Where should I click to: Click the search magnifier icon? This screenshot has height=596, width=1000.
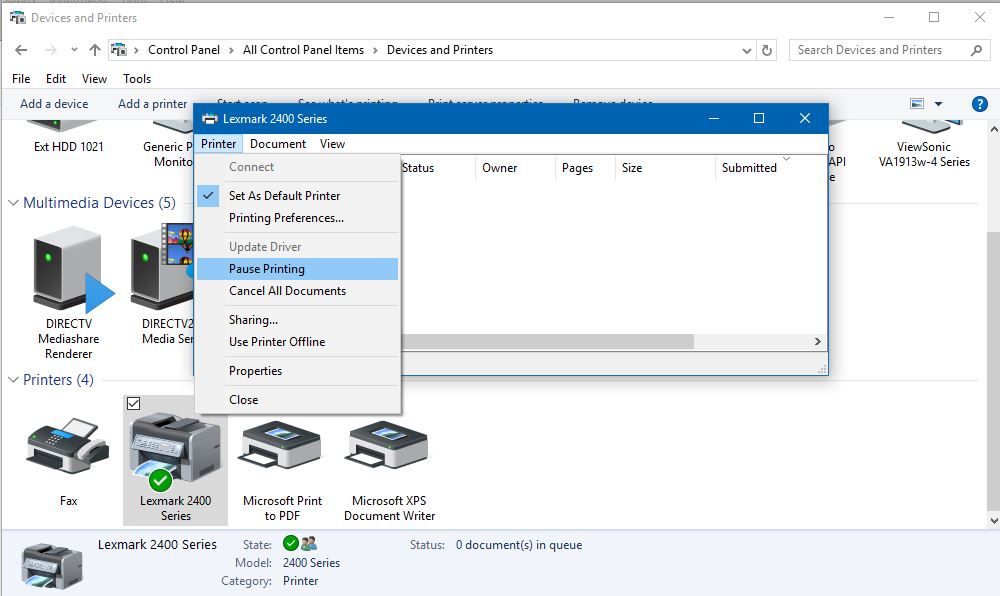tap(976, 50)
